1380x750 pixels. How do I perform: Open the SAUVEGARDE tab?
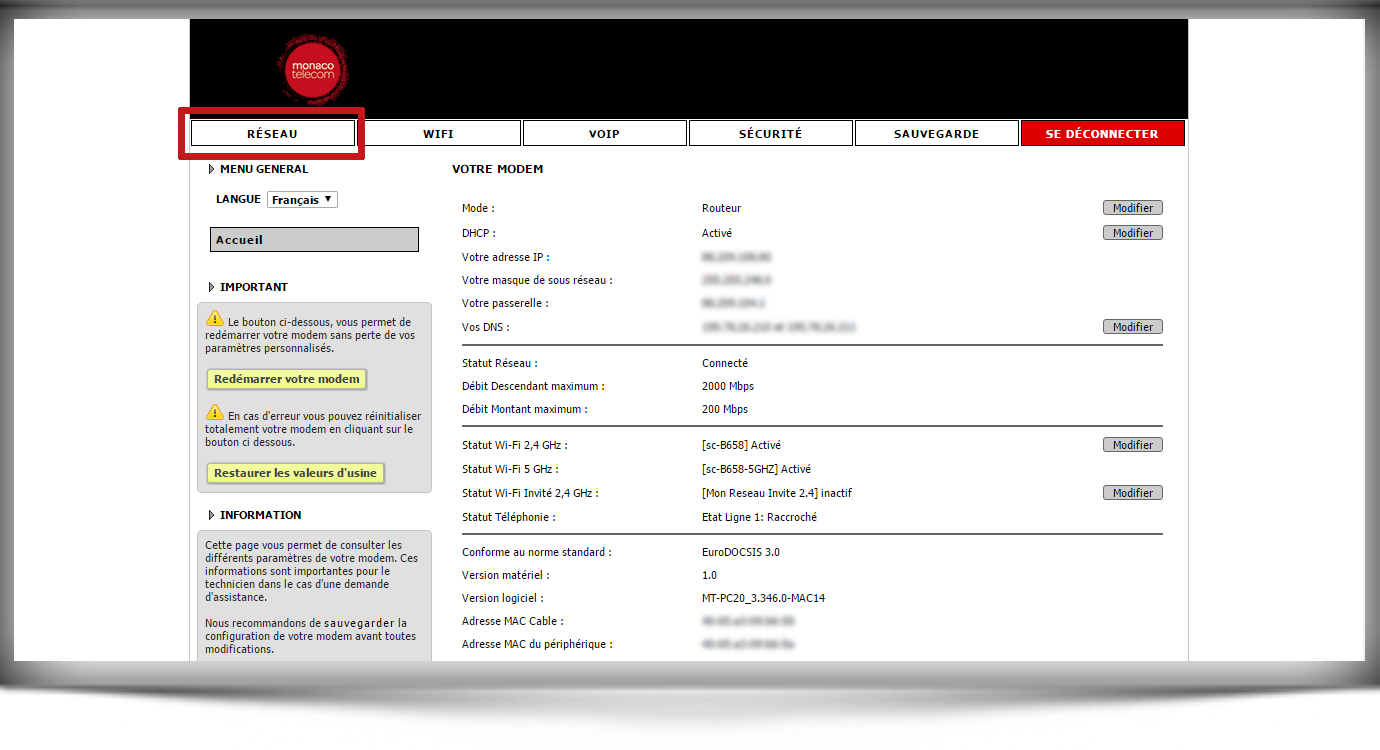[937, 133]
